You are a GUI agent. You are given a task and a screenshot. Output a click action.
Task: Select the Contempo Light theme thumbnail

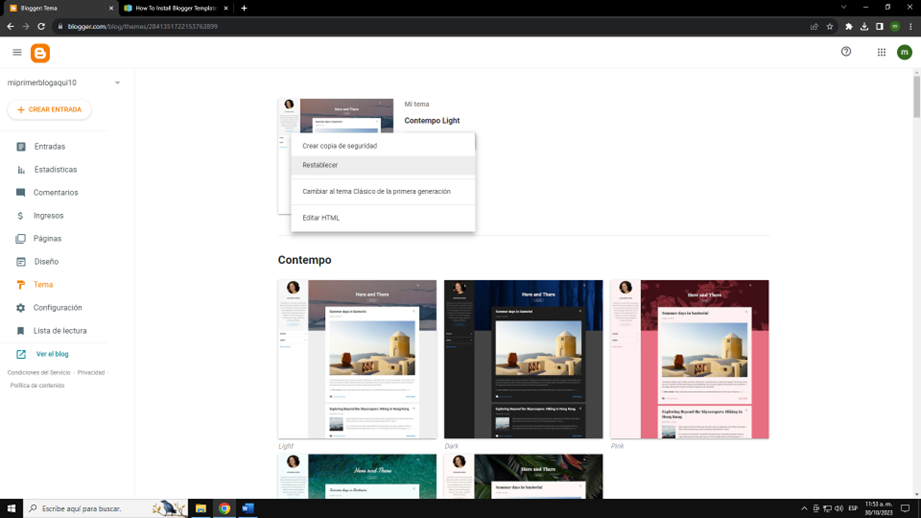(357, 359)
